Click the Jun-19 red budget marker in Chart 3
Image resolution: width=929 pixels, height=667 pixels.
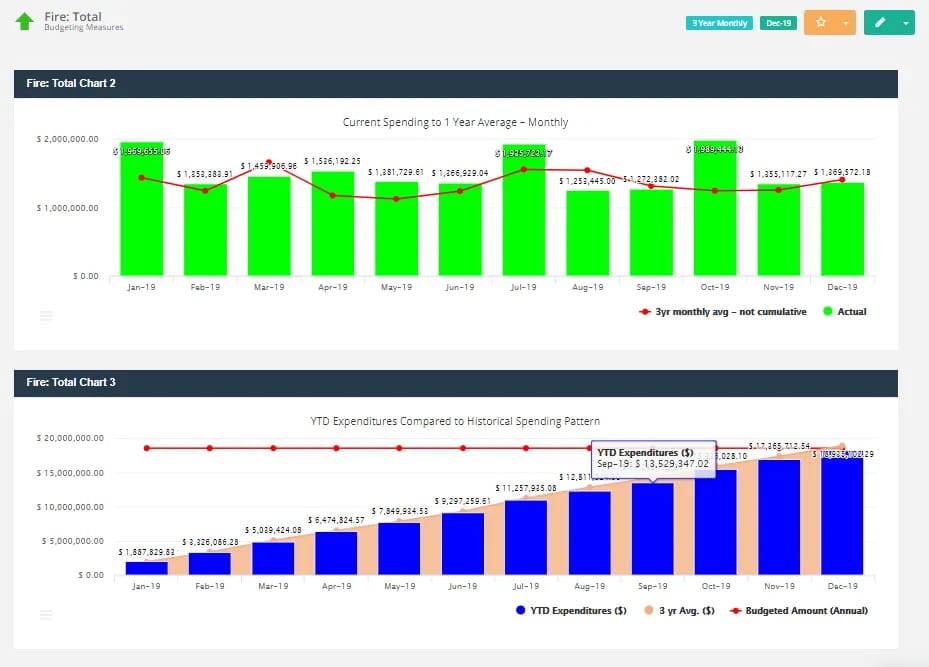pyautogui.click(x=463, y=448)
